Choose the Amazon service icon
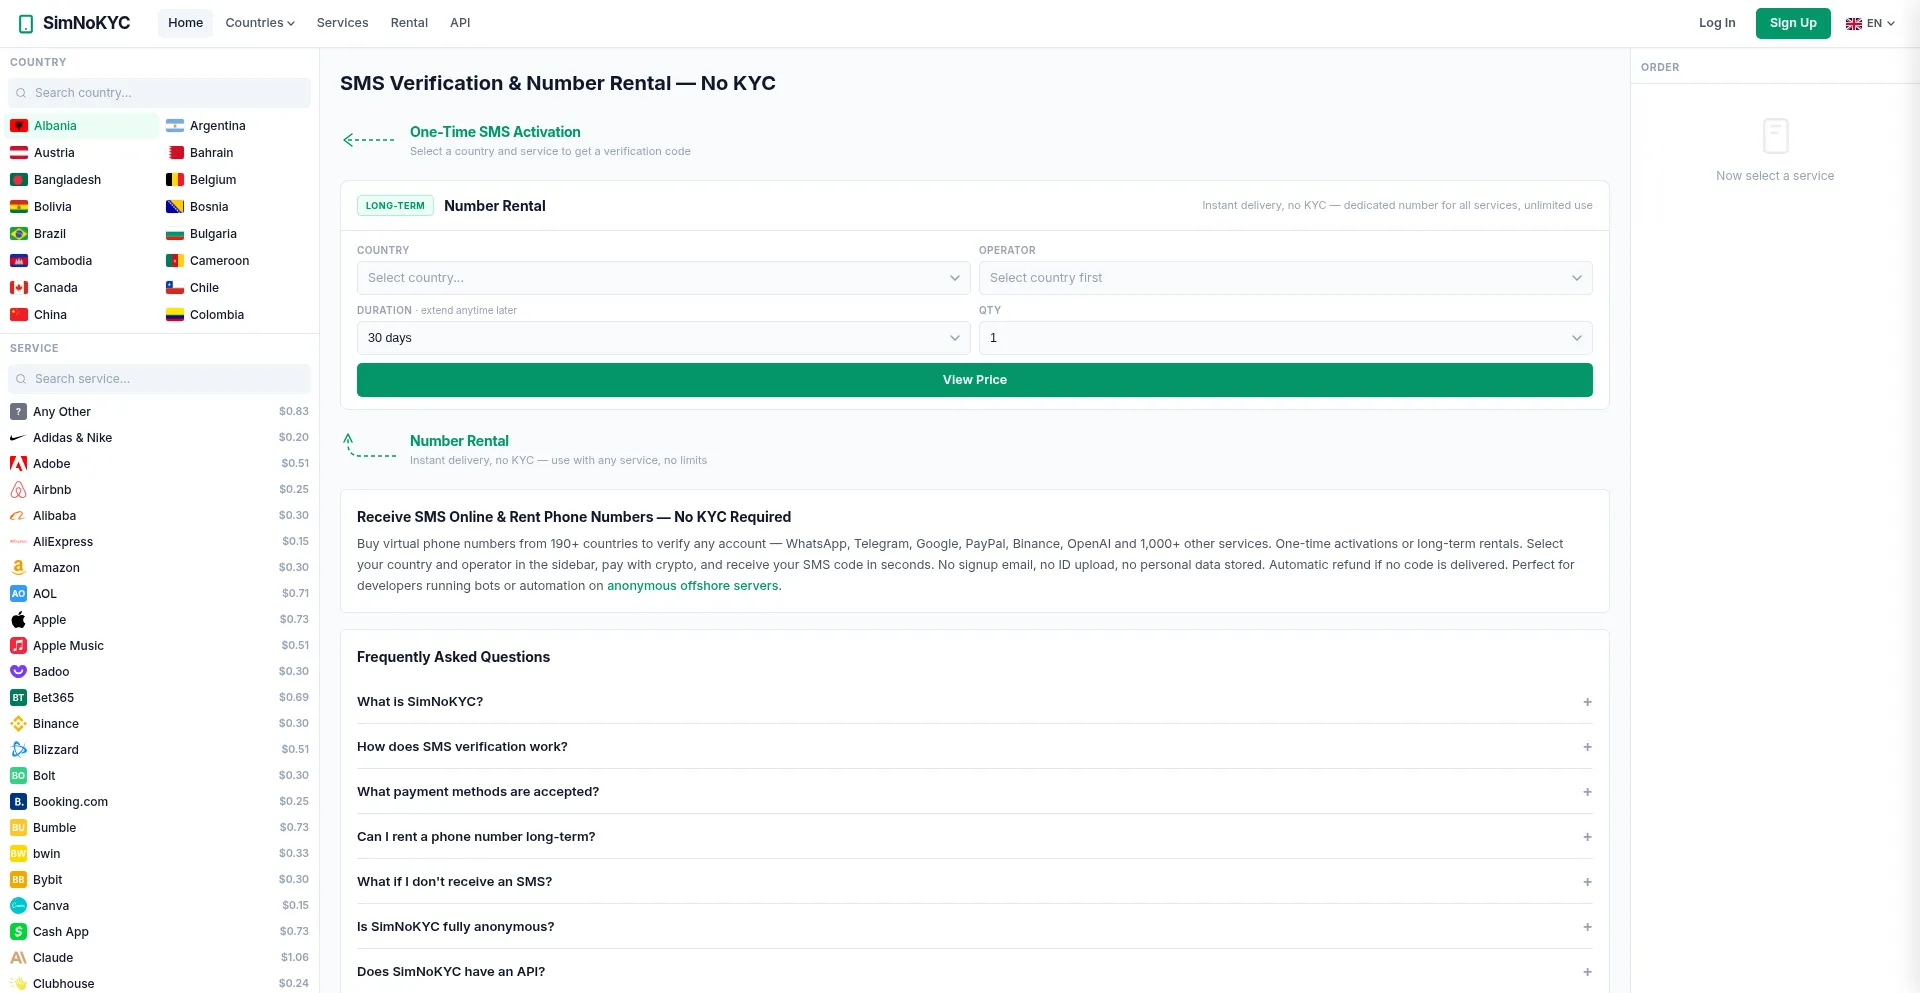Viewport: 1920px width, 993px height. click(x=18, y=568)
